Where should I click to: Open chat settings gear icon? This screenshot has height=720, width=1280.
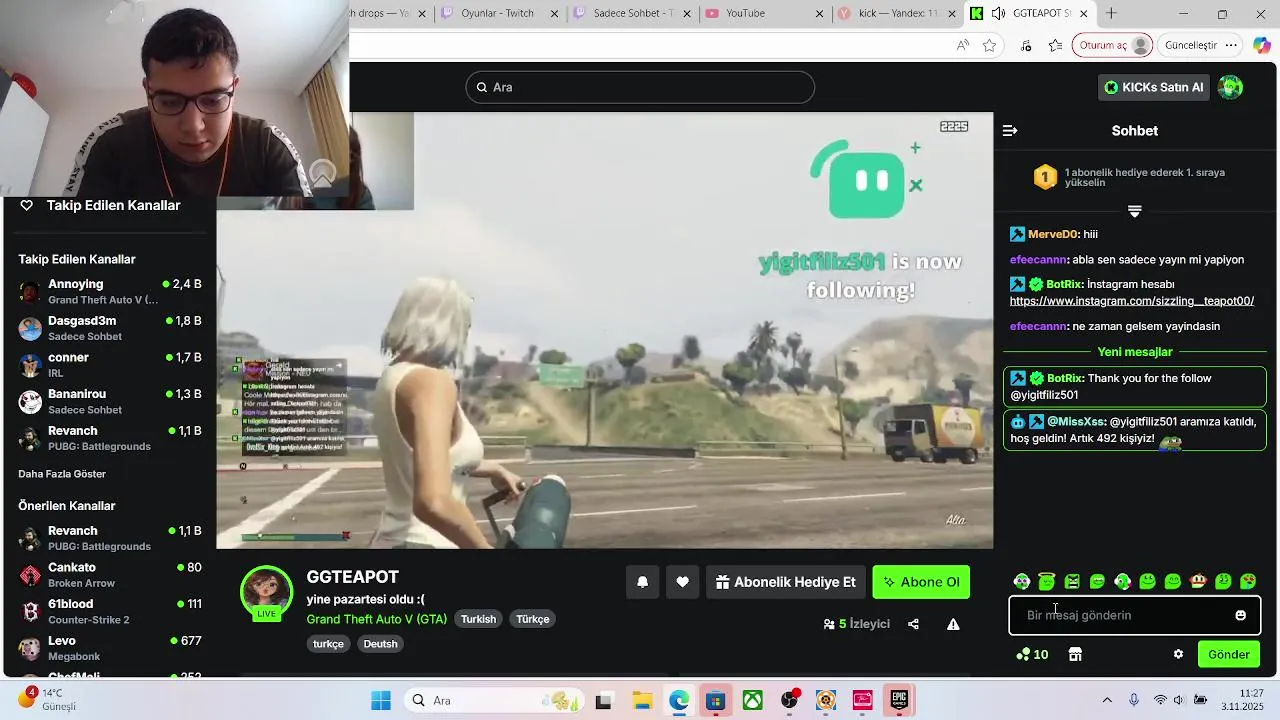[1178, 654]
